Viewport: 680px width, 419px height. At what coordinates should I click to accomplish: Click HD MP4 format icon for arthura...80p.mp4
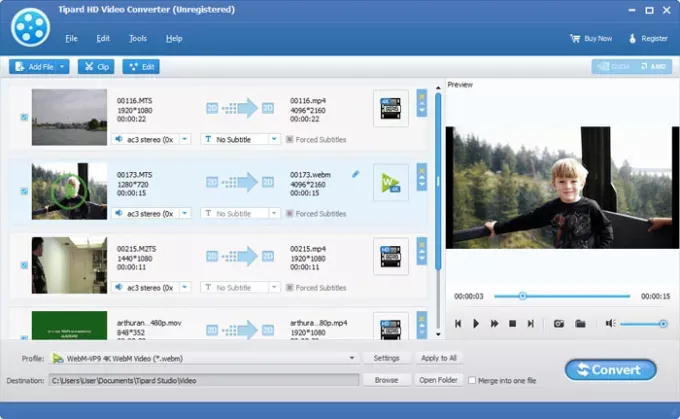[x=391, y=327]
